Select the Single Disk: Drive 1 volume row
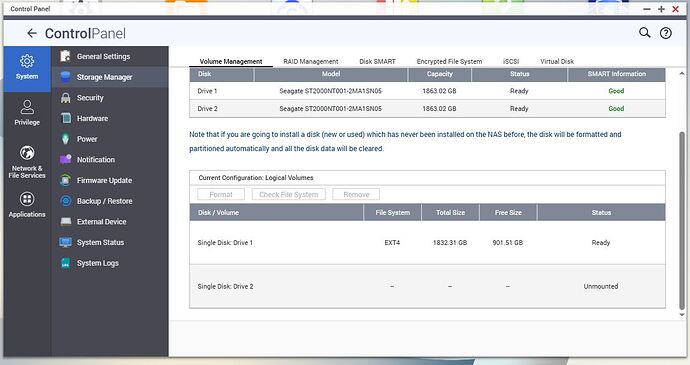 coord(427,243)
